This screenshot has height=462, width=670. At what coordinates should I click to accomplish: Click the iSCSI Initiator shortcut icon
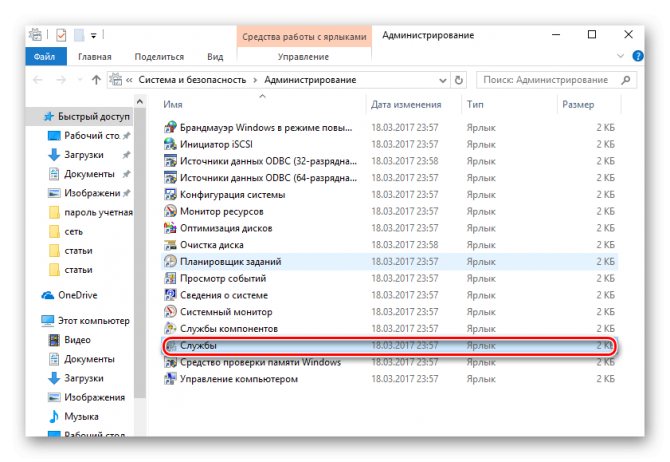170,144
